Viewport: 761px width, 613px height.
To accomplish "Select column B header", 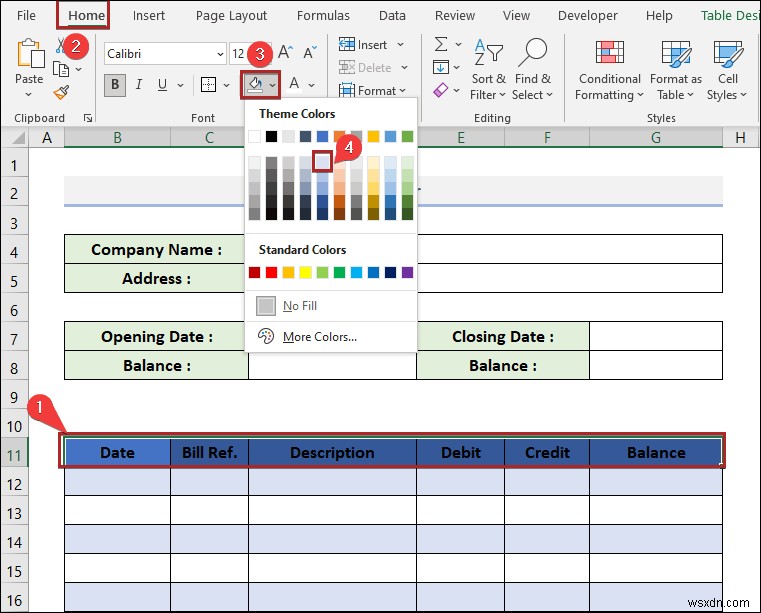I will [117, 138].
